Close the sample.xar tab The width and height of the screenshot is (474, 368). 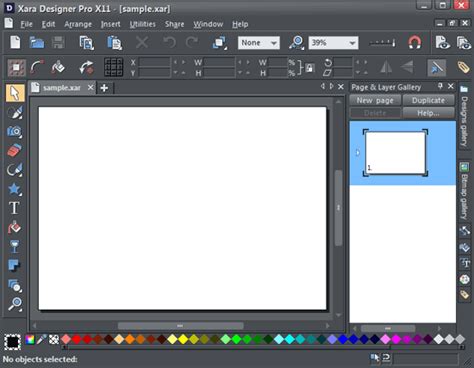[x=90, y=87]
